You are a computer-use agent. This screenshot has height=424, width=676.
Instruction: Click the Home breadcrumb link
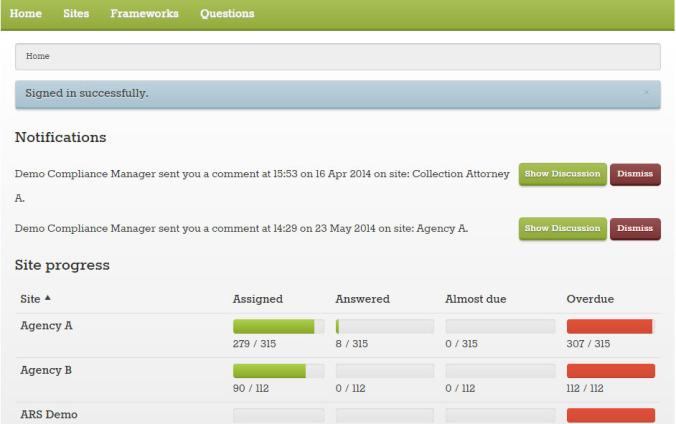pyautogui.click(x=38, y=56)
